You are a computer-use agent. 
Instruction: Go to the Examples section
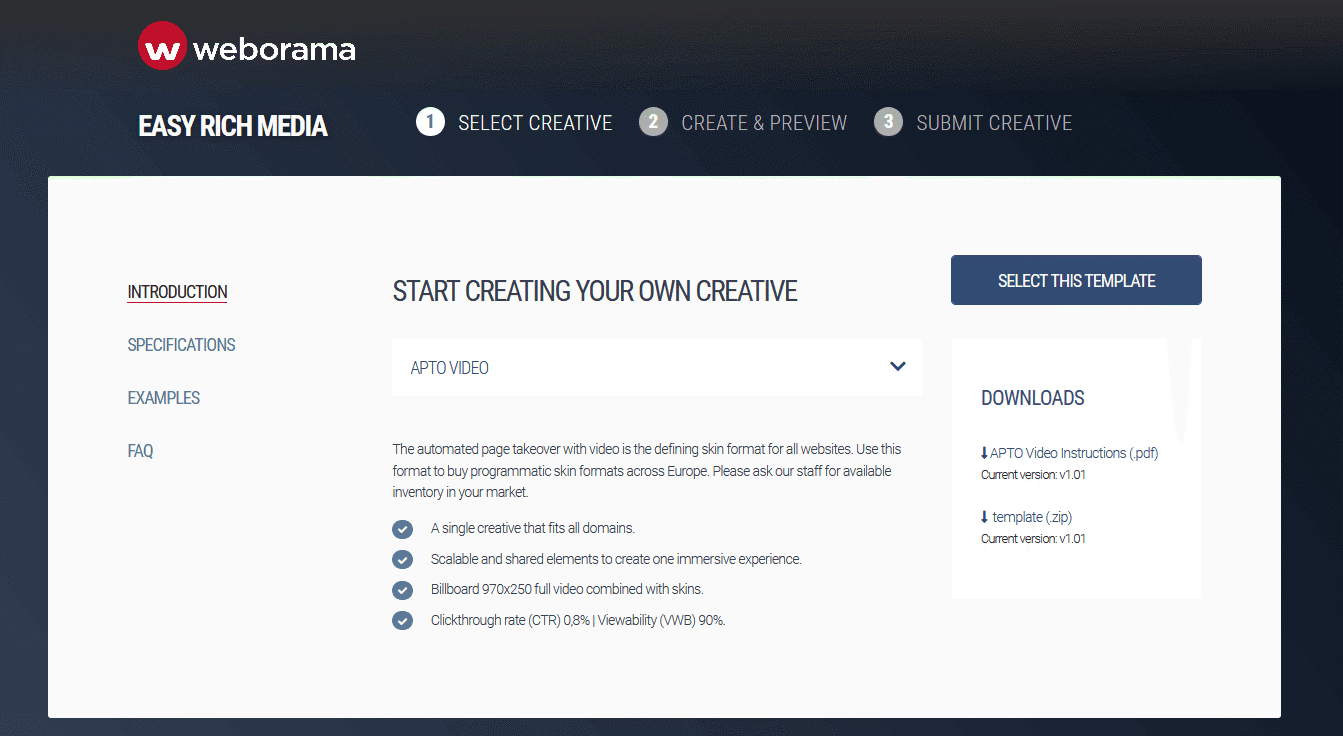click(163, 398)
